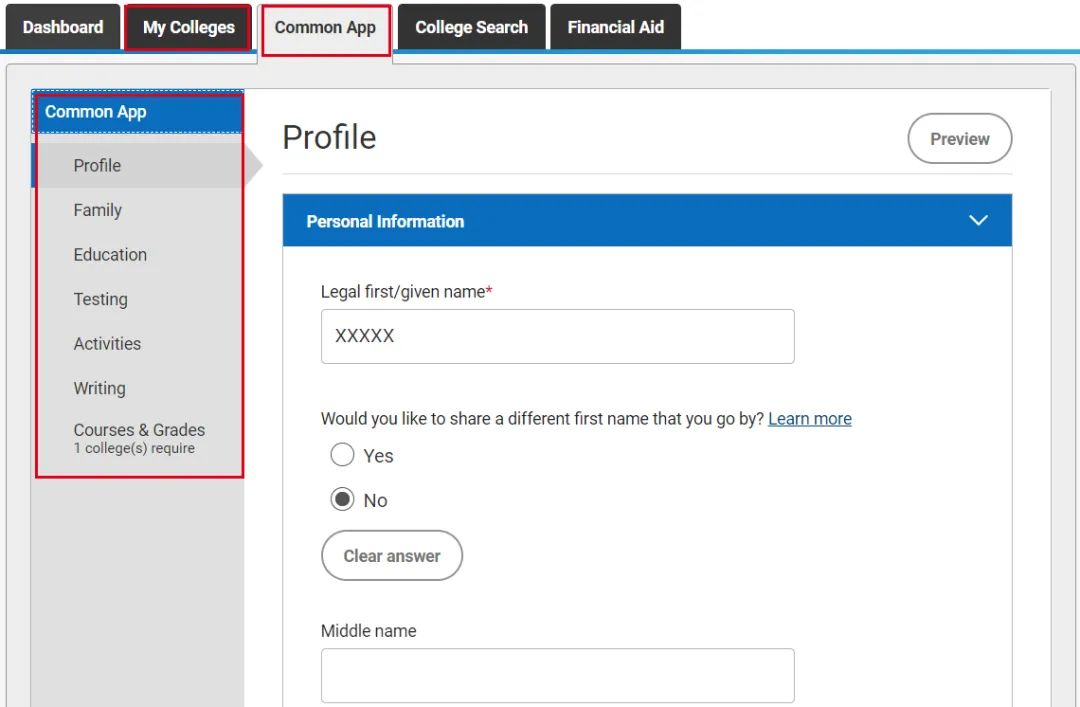Navigate to Education in the sidebar

tap(110, 255)
